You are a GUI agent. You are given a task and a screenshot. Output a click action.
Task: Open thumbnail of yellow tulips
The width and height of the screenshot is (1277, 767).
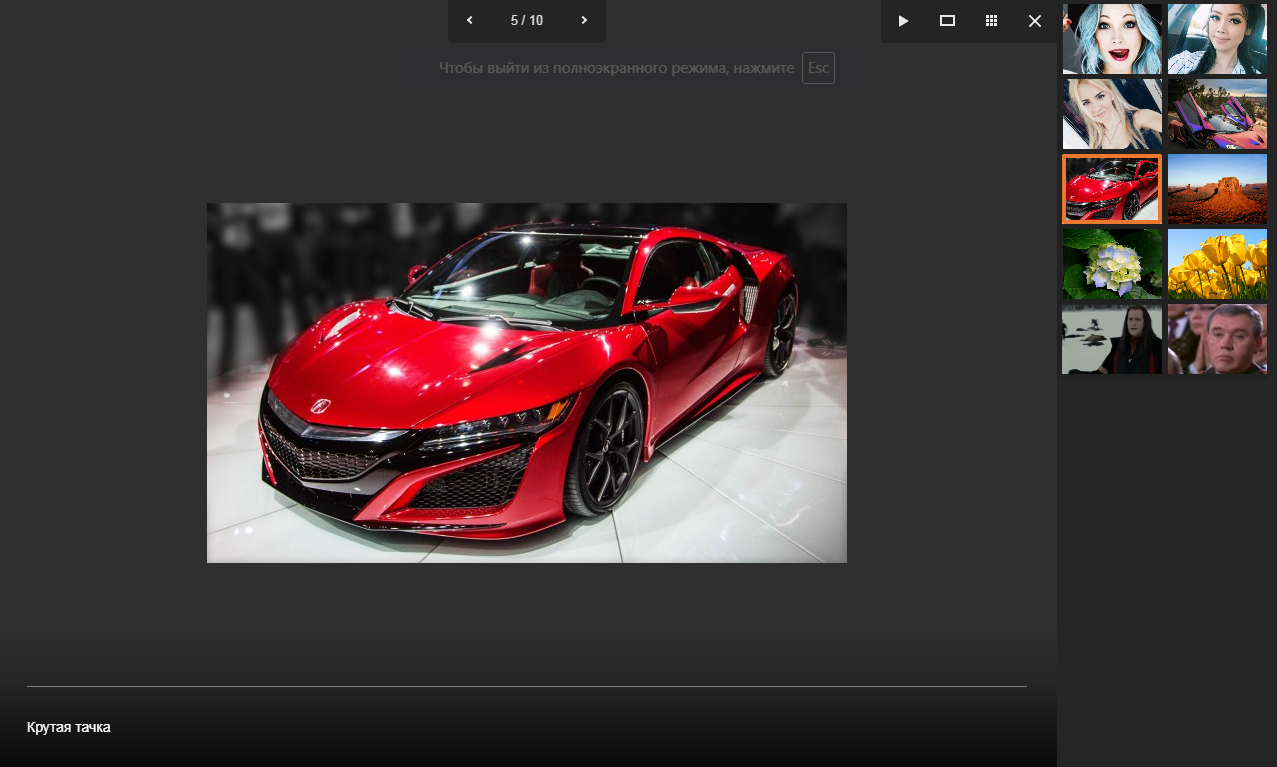coord(1217,264)
